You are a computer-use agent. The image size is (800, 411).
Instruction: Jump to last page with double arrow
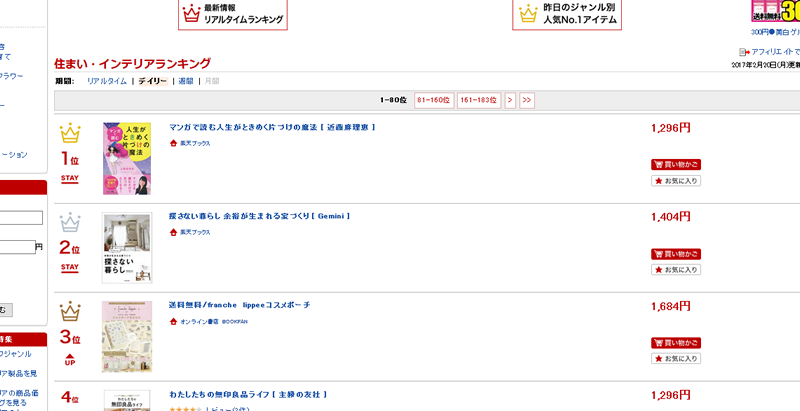tap(527, 100)
